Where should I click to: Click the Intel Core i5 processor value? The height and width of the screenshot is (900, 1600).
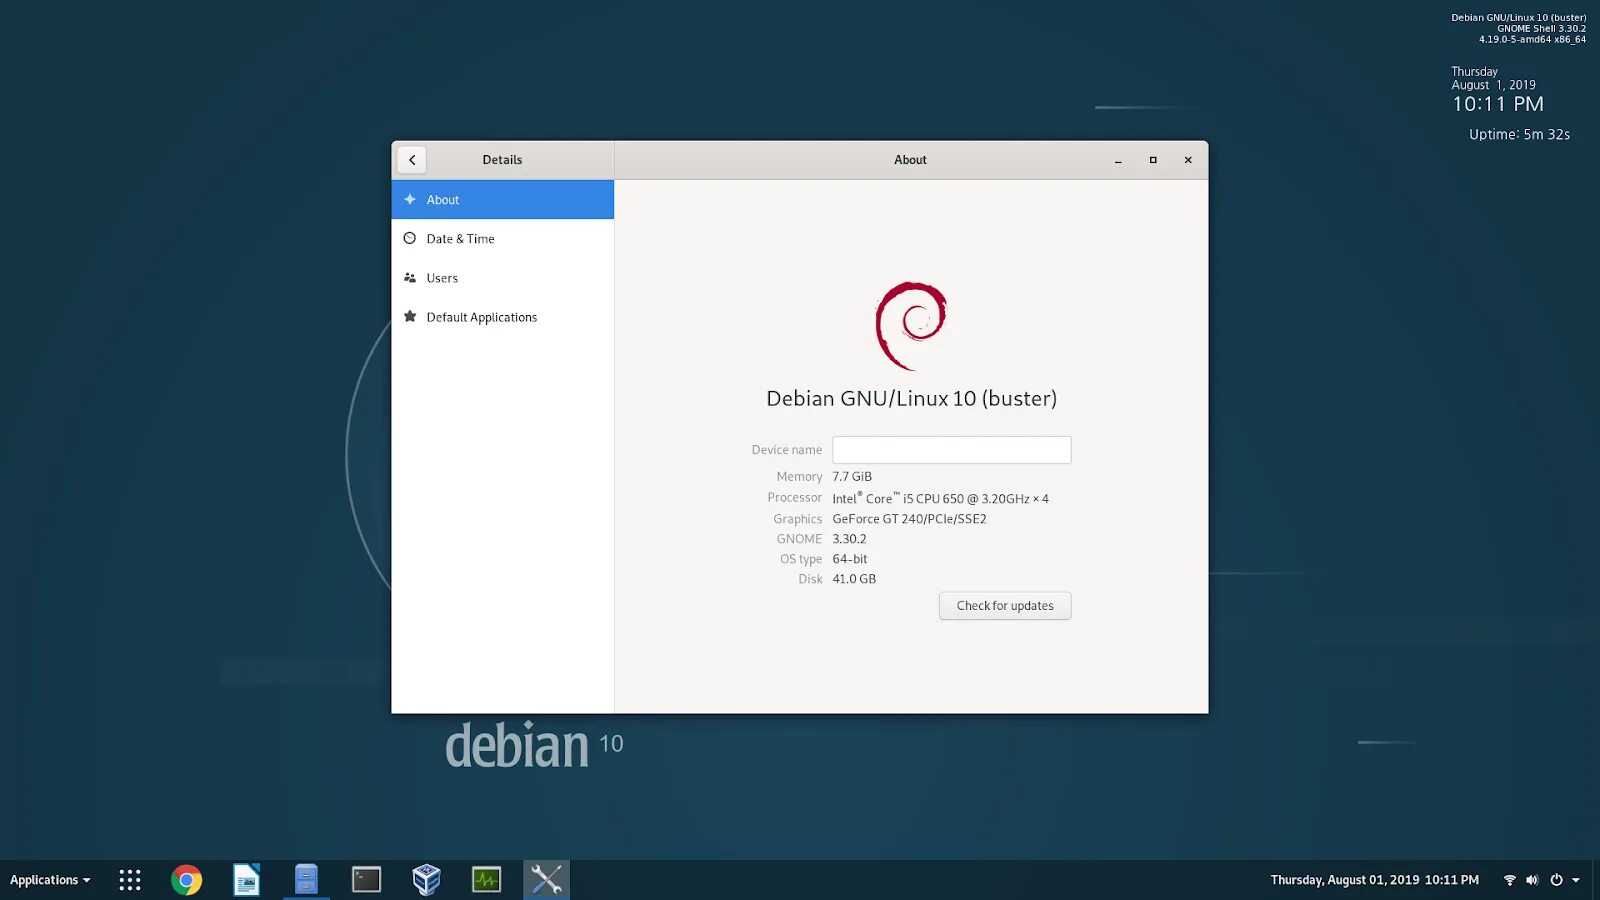pos(940,498)
